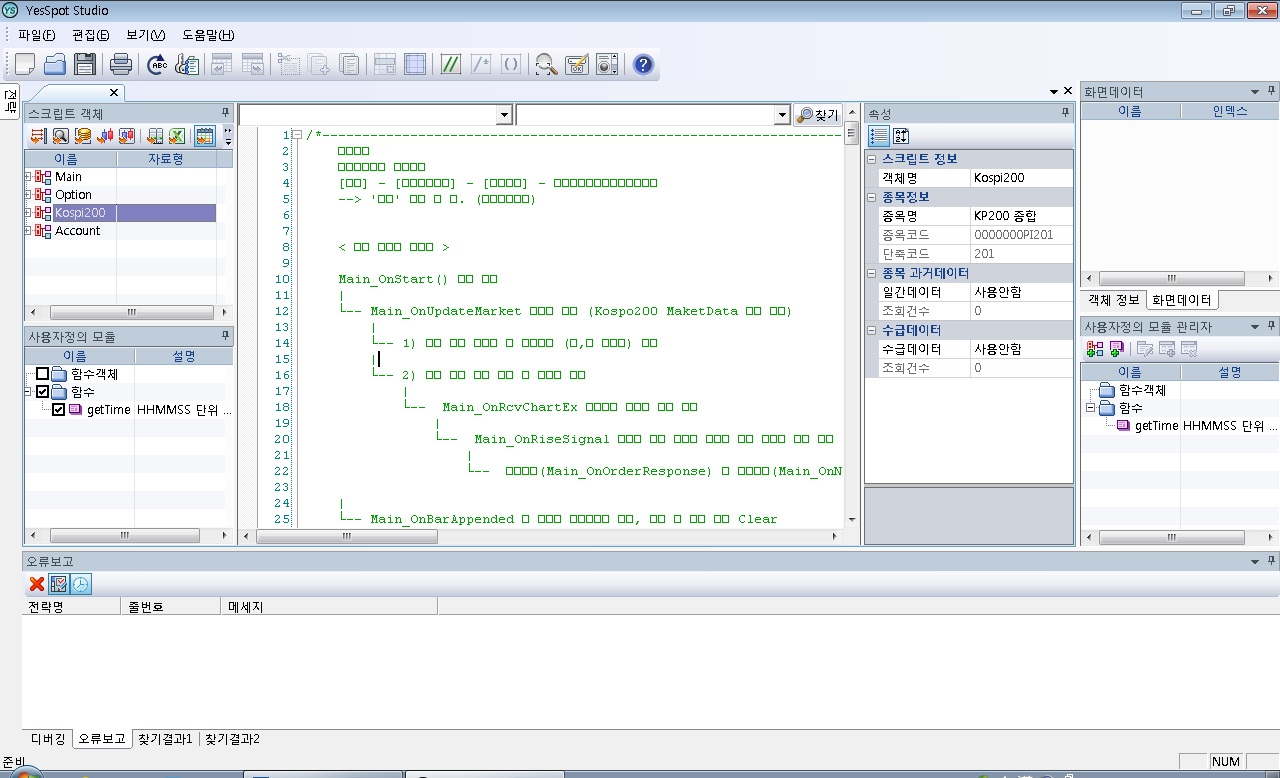Open the 보기(V) menu
The width and height of the screenshot is (1280, 778).
(x=145, y=35)
